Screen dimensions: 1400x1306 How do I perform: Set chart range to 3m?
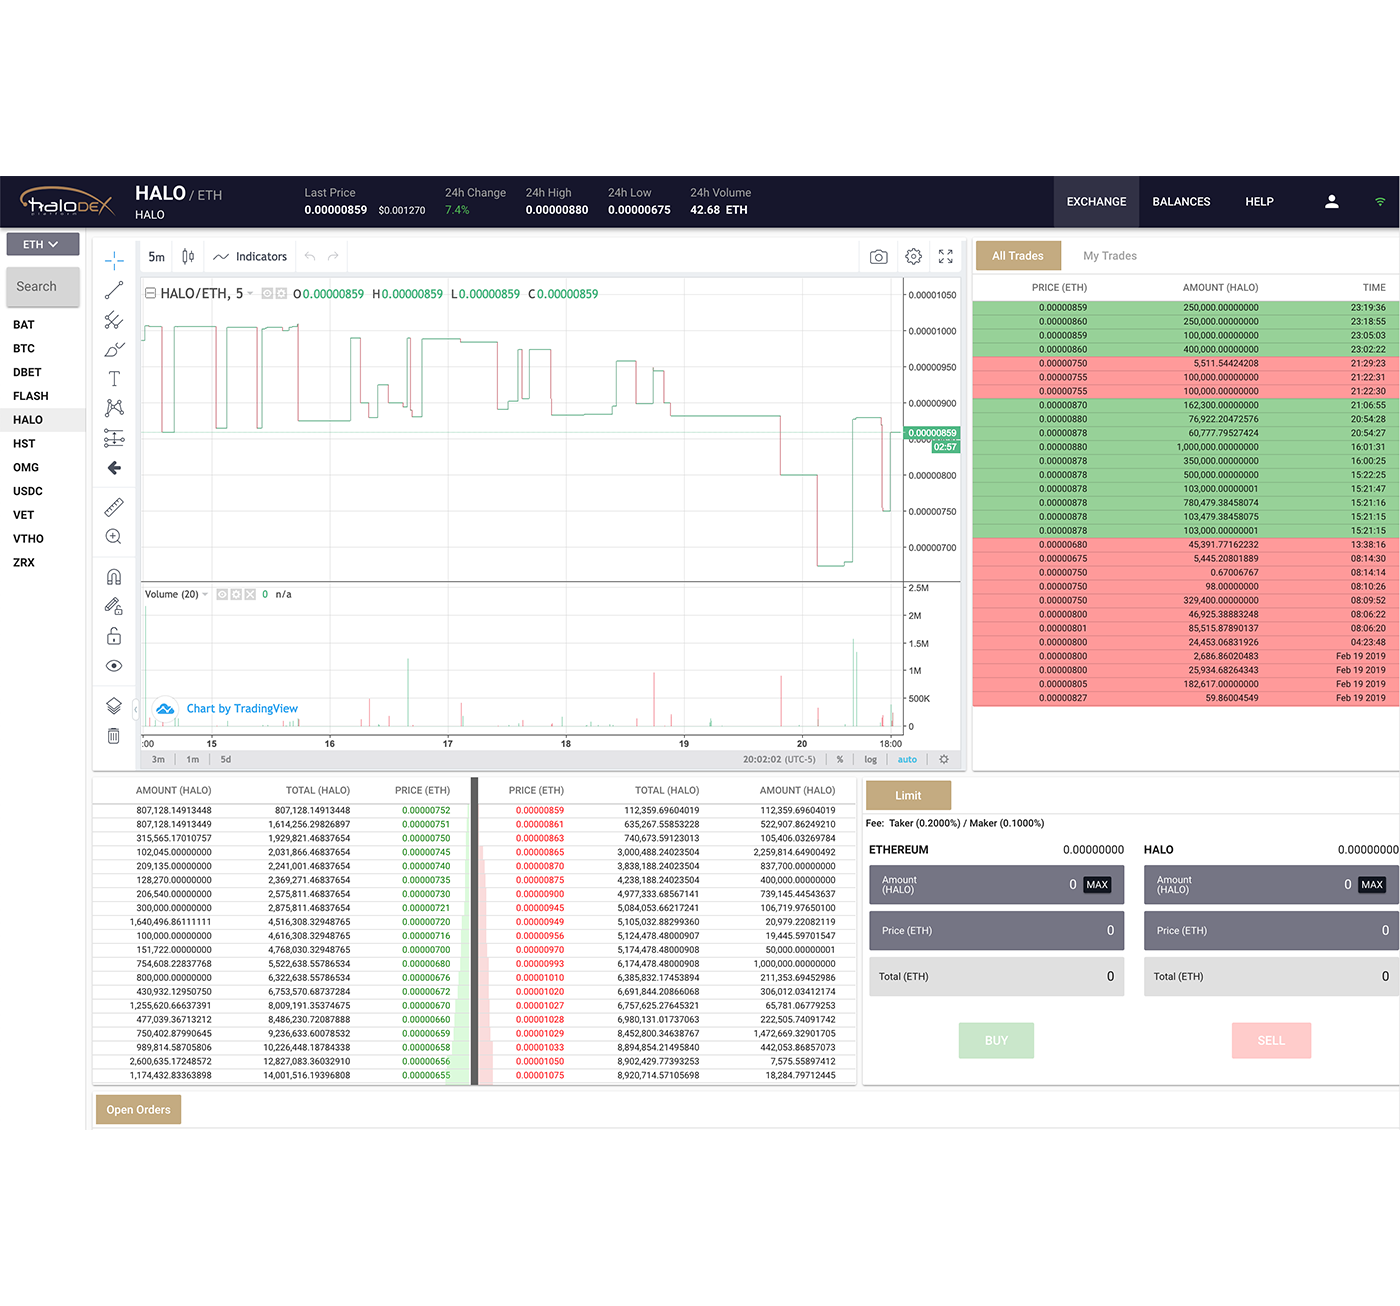pyautogui.click(x=158, y=760)
